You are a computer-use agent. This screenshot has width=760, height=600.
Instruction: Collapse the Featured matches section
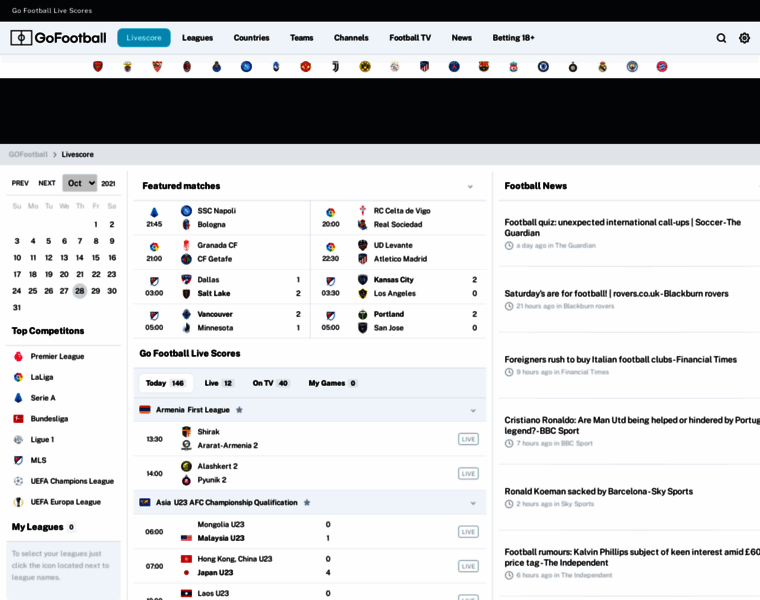click(x=470, y=187)
